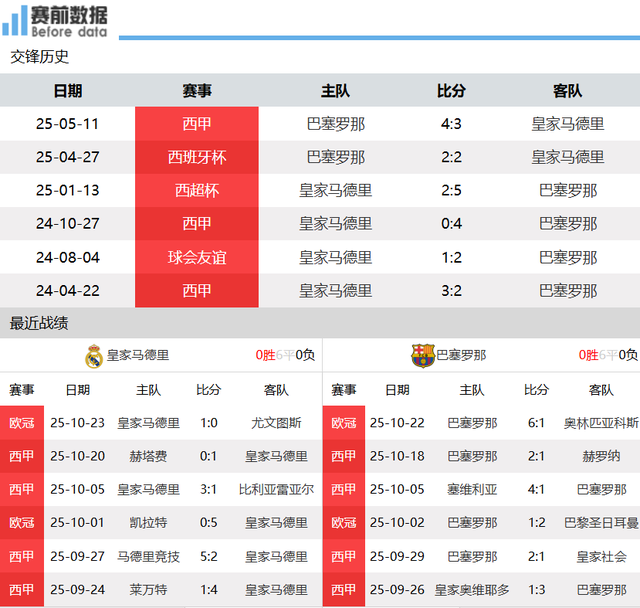Open the 西超杯 competition tag
Viewport: 640px width, 608px height.
pos(197,190)
